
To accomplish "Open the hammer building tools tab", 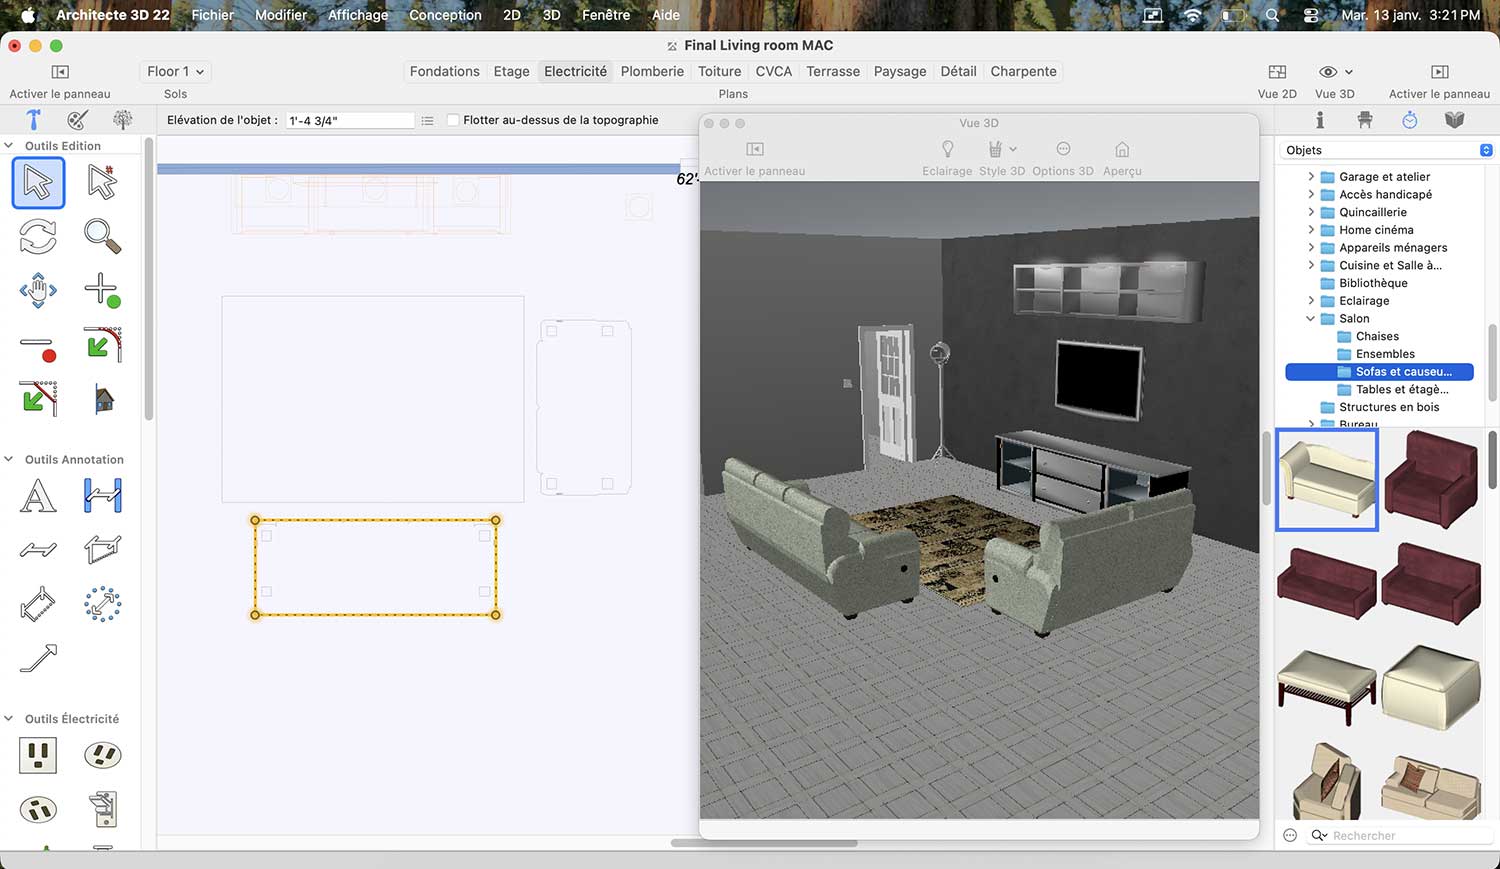I will pos(33,120).
